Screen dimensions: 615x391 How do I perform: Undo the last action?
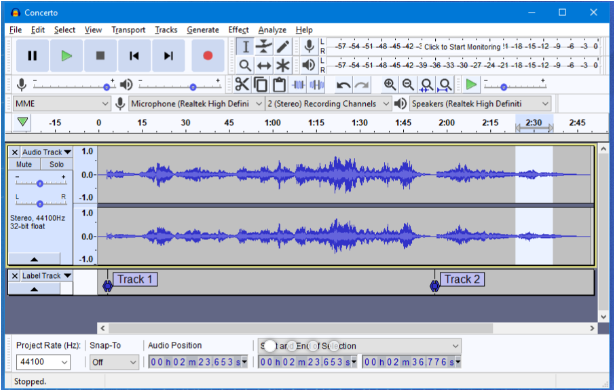tap(344, 84)
